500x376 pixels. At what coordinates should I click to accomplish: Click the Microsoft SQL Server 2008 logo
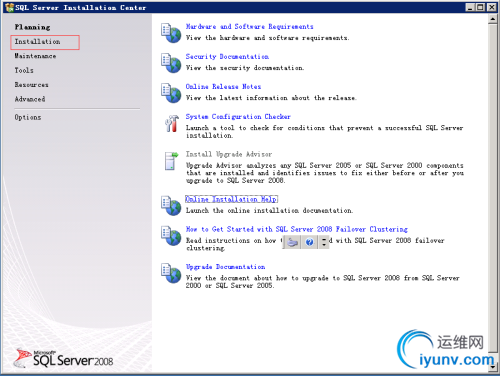coord(63,358)
